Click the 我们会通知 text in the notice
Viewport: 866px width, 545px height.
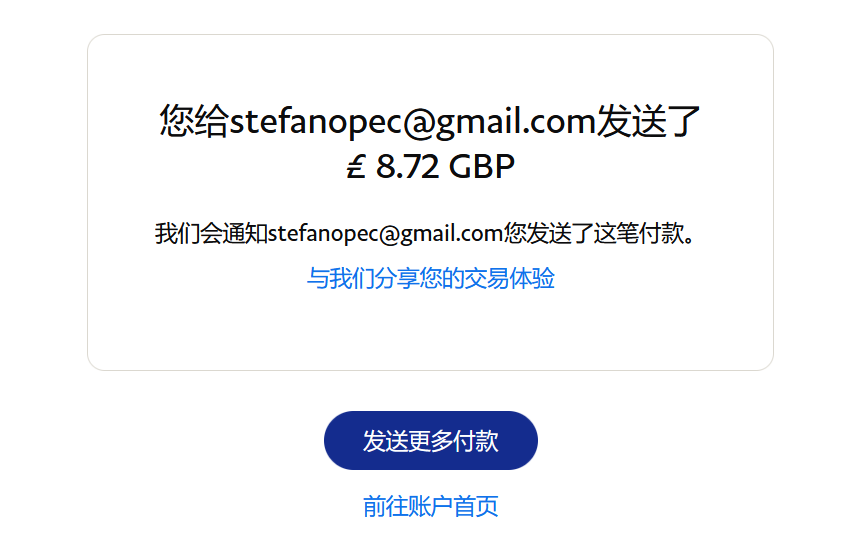[211, 234]
